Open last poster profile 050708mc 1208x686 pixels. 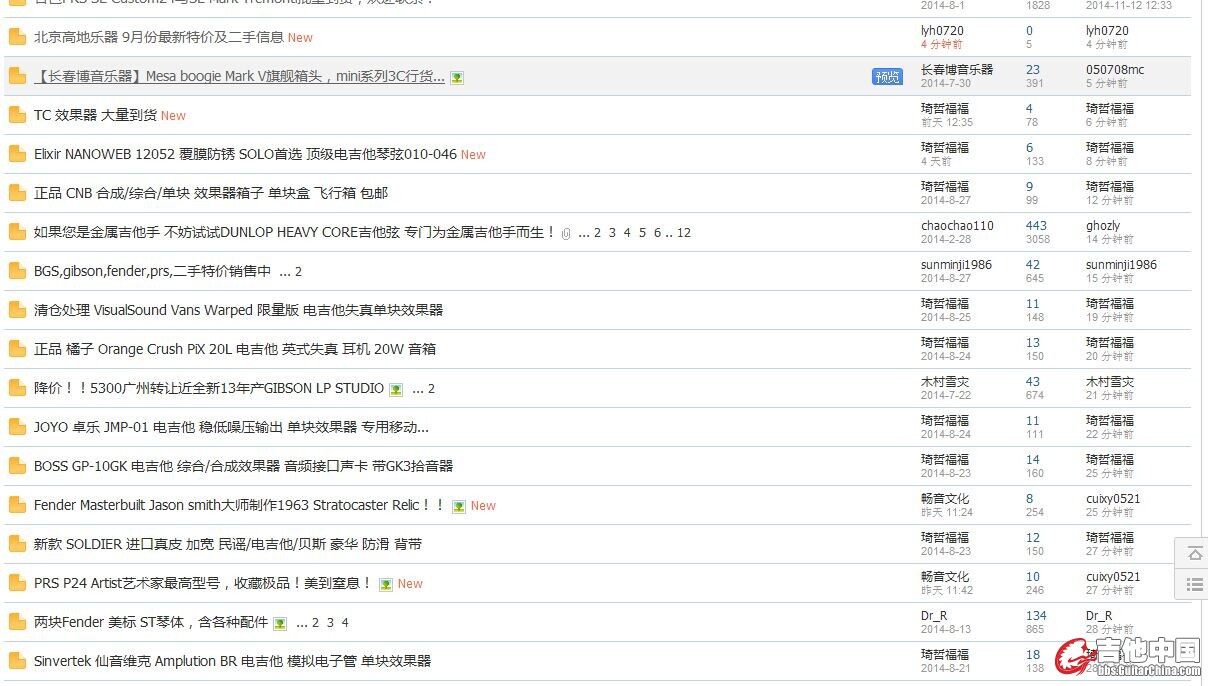click(1115, 70)
